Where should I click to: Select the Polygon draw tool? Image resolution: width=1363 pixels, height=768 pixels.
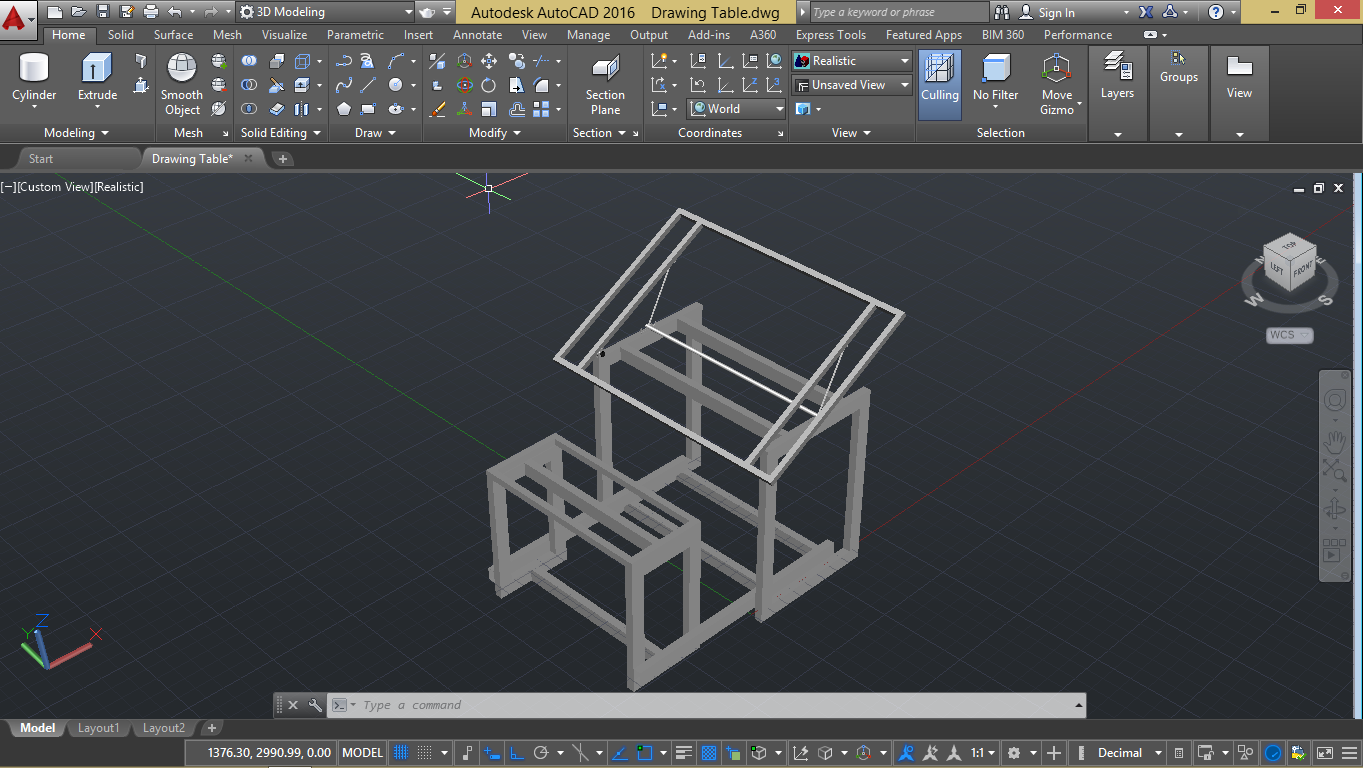pos(344,109)
